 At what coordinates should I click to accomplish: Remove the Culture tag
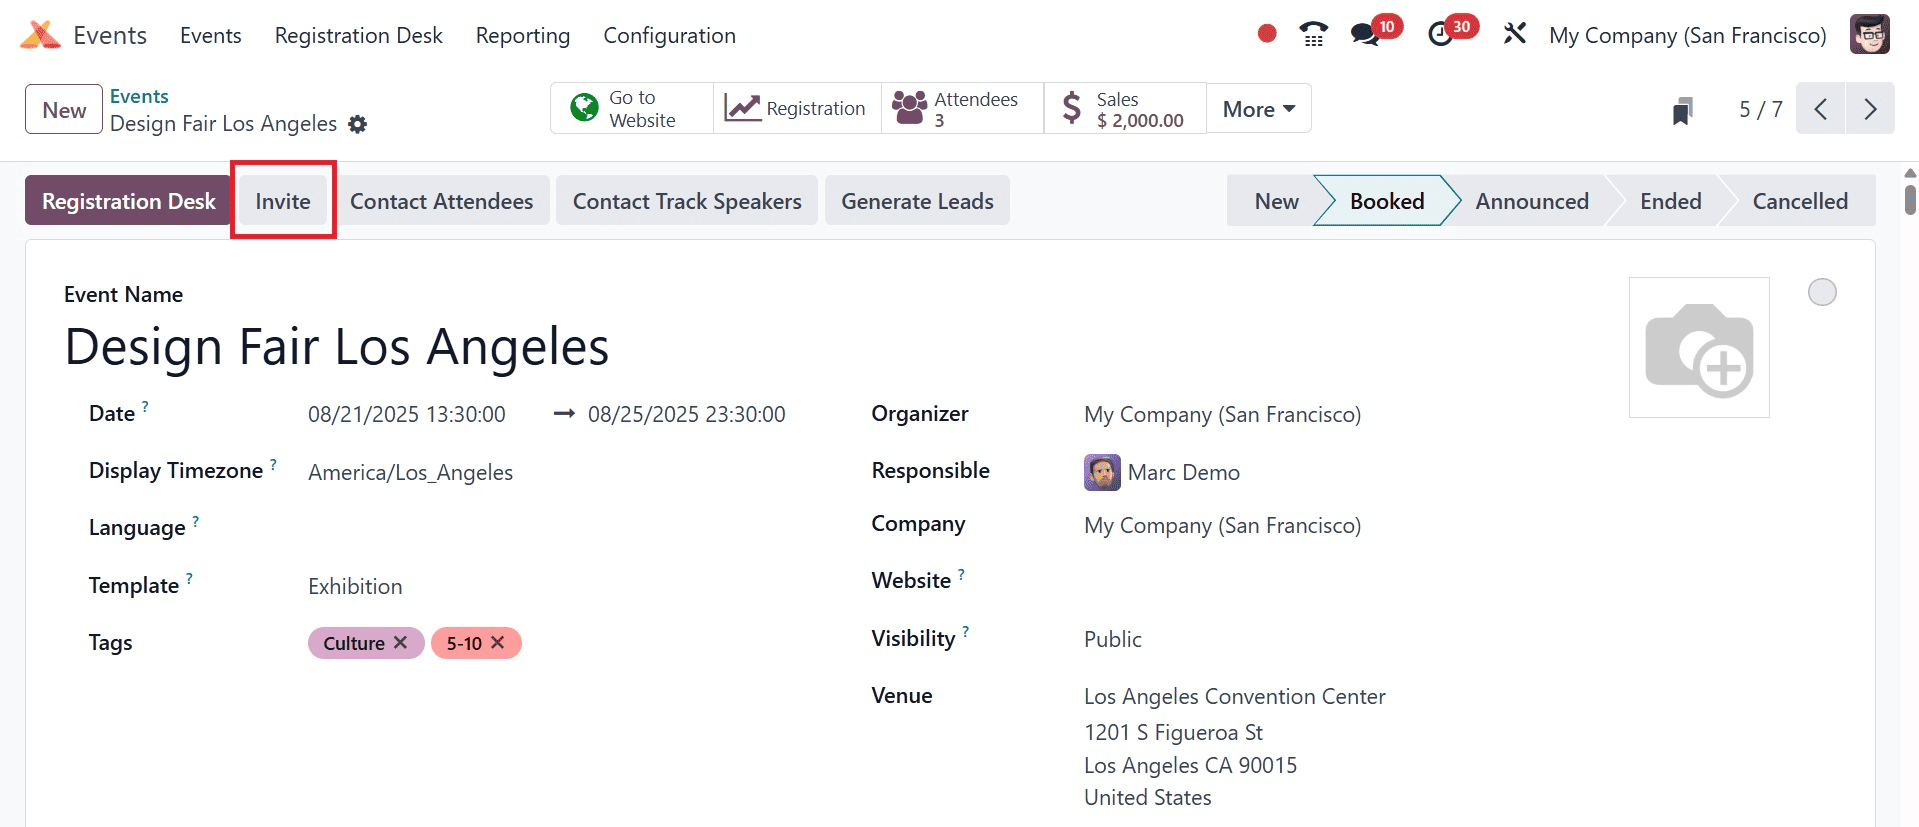pyautogui.click(x=400, y=642)
